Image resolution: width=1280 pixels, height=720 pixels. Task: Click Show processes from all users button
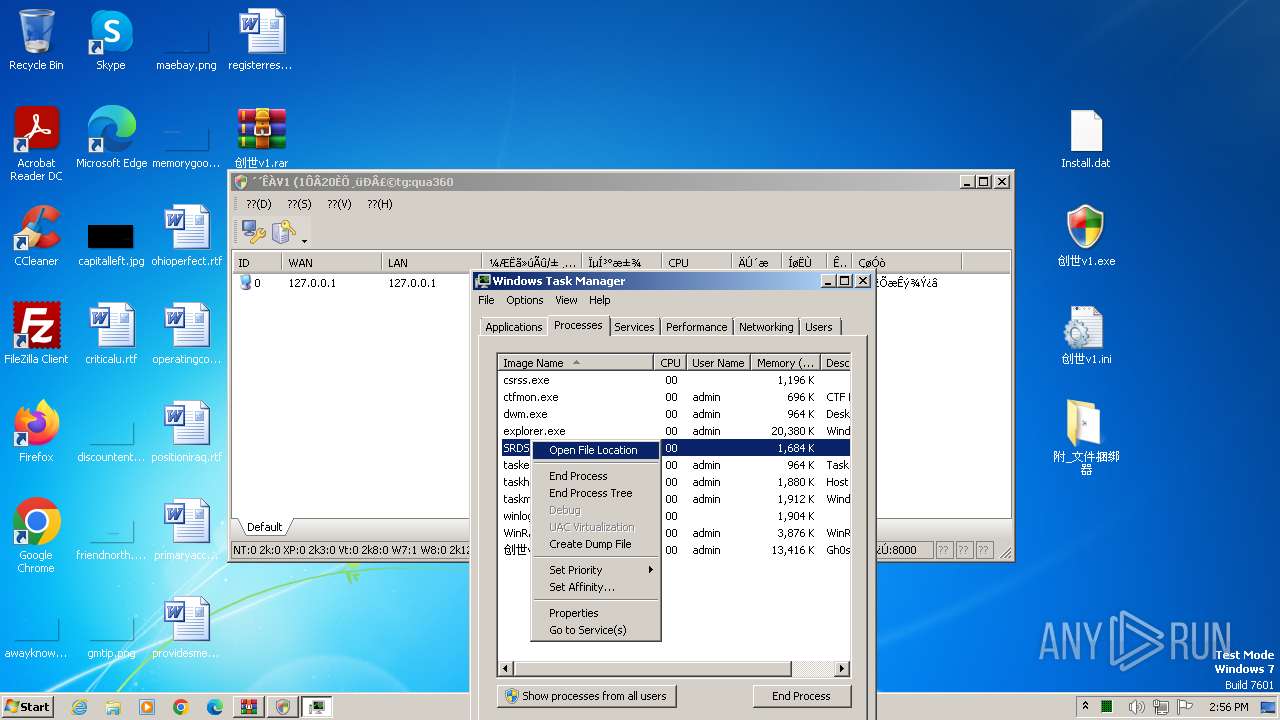[x=587, y=696]
